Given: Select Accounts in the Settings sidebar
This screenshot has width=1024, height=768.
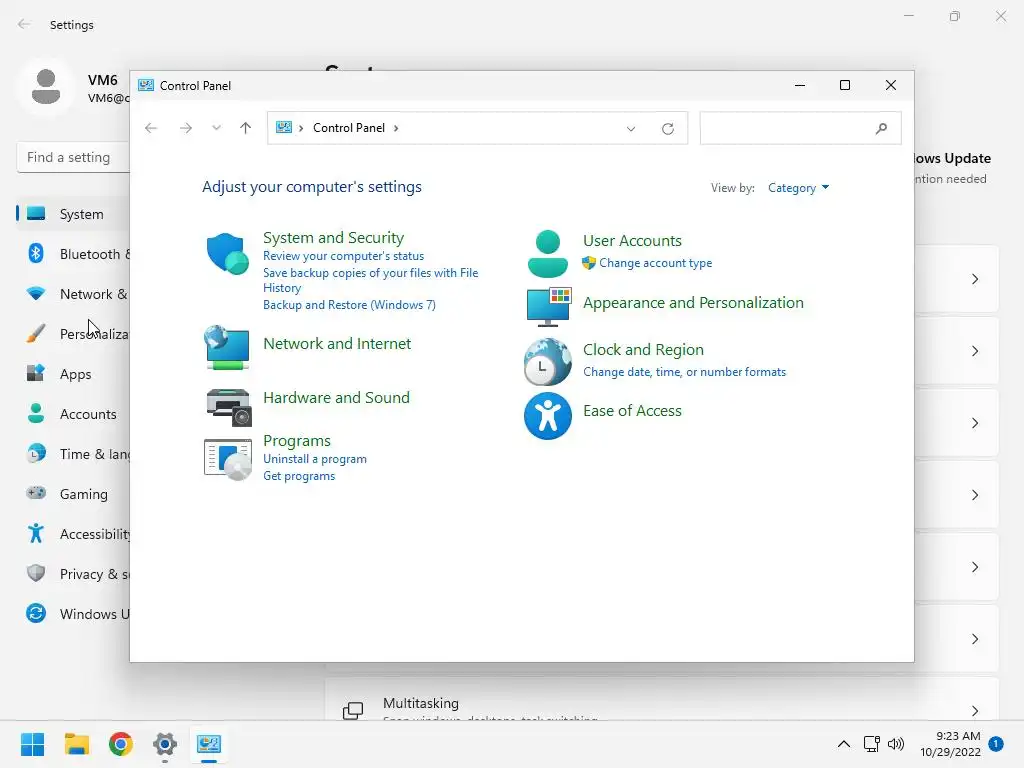Looking at the screenshot, I should 73,414.
